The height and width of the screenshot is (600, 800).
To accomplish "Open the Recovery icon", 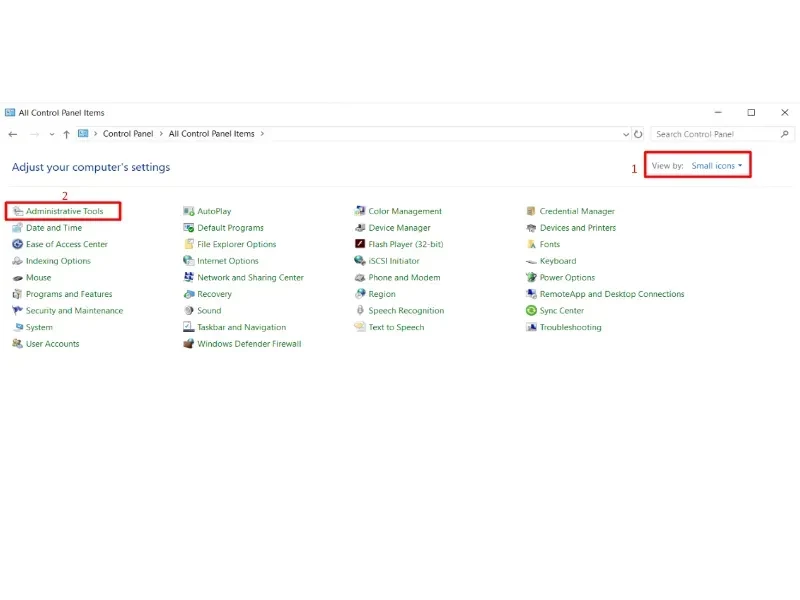I will [189, 294].
